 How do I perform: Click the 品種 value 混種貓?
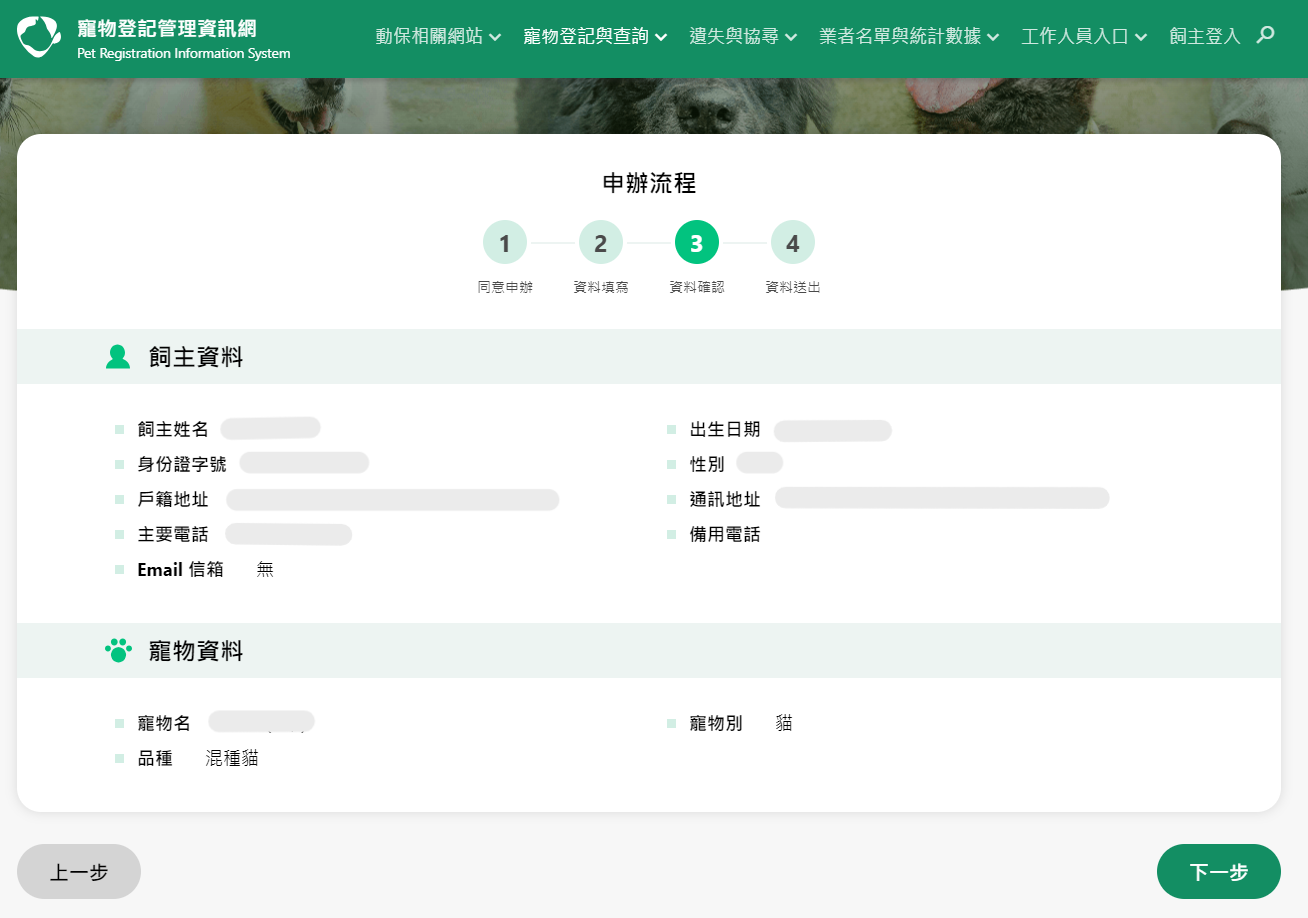(x=231, y=758)
